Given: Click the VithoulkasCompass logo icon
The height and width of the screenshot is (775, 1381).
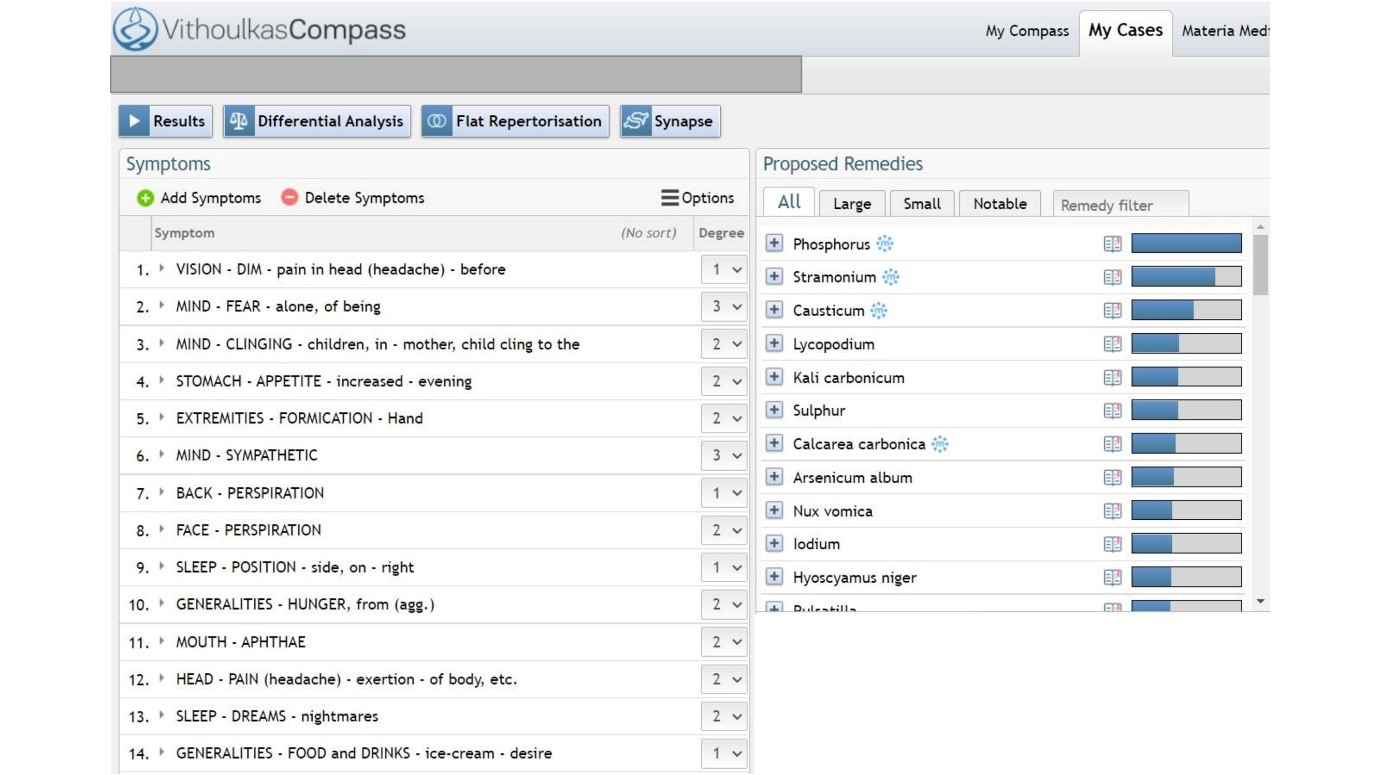Looking at the screenshot, I should tap(135, 29).
